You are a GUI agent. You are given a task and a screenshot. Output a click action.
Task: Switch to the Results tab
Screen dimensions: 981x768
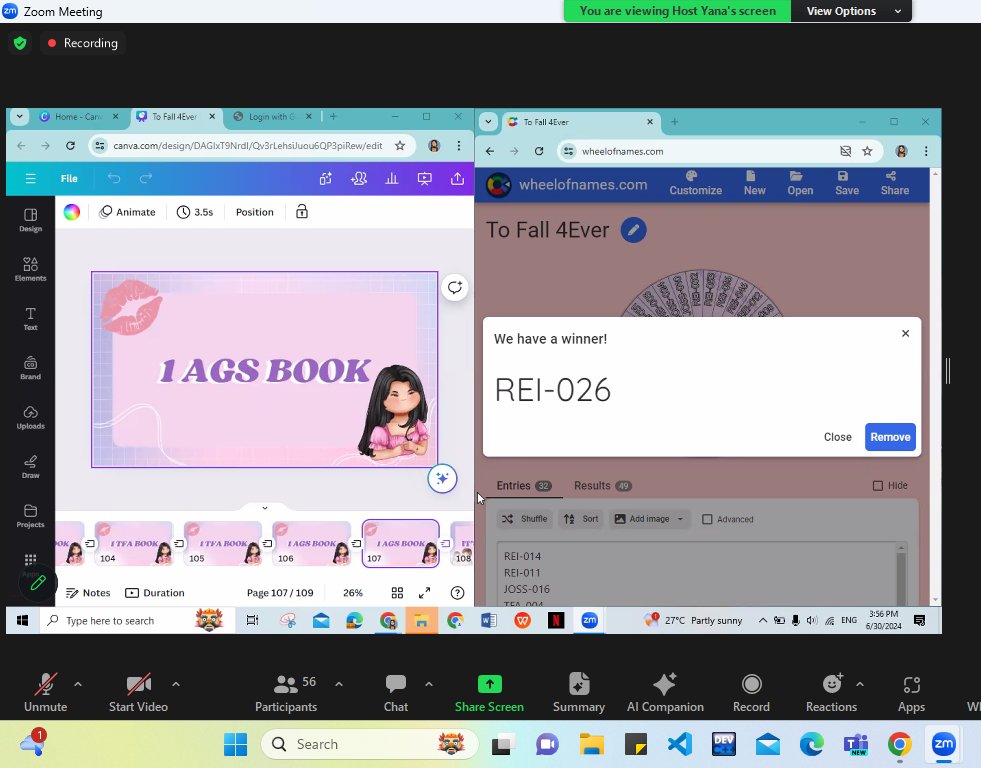[603, 485]
